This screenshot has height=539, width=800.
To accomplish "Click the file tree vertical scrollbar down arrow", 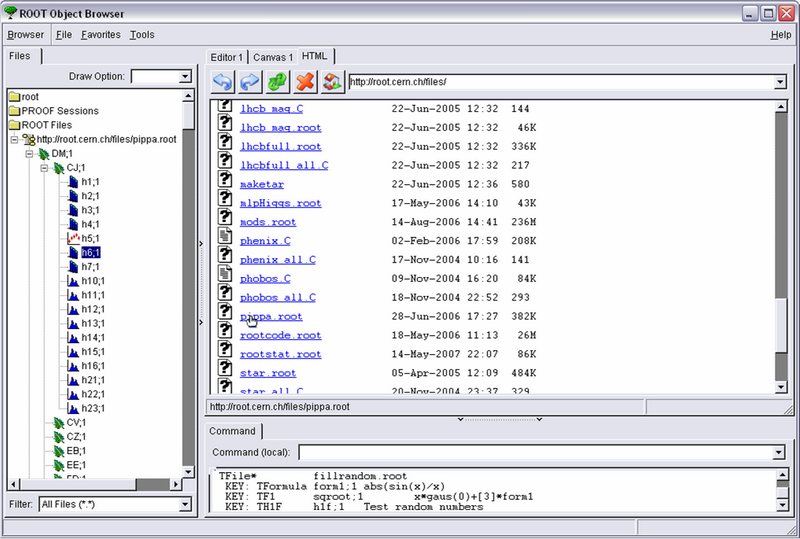I will pos(188,472).
